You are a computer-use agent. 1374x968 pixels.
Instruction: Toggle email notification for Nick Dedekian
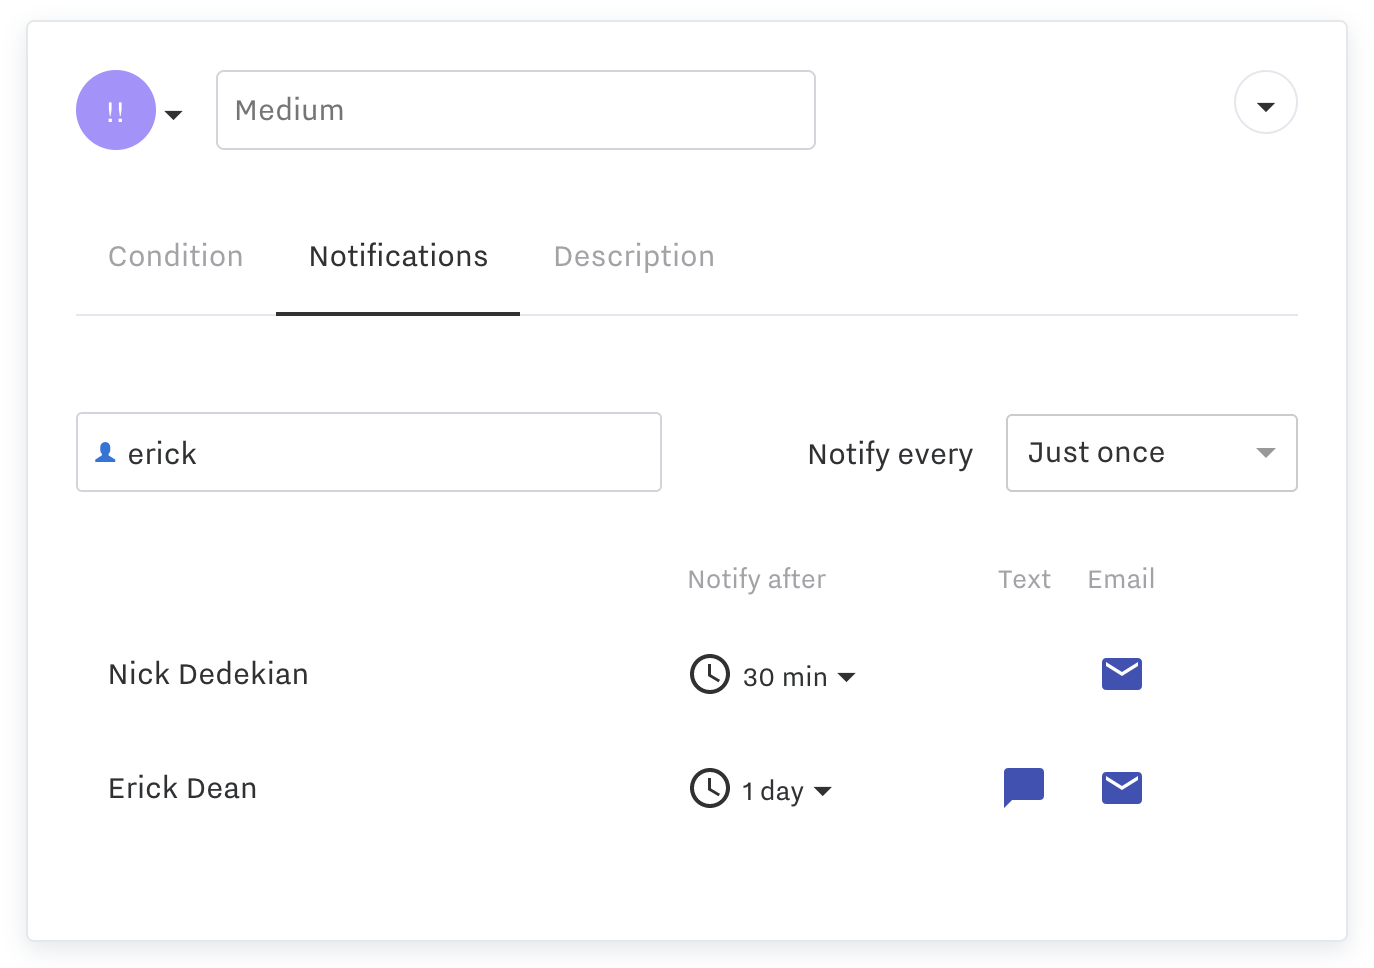click(1121, 674)
